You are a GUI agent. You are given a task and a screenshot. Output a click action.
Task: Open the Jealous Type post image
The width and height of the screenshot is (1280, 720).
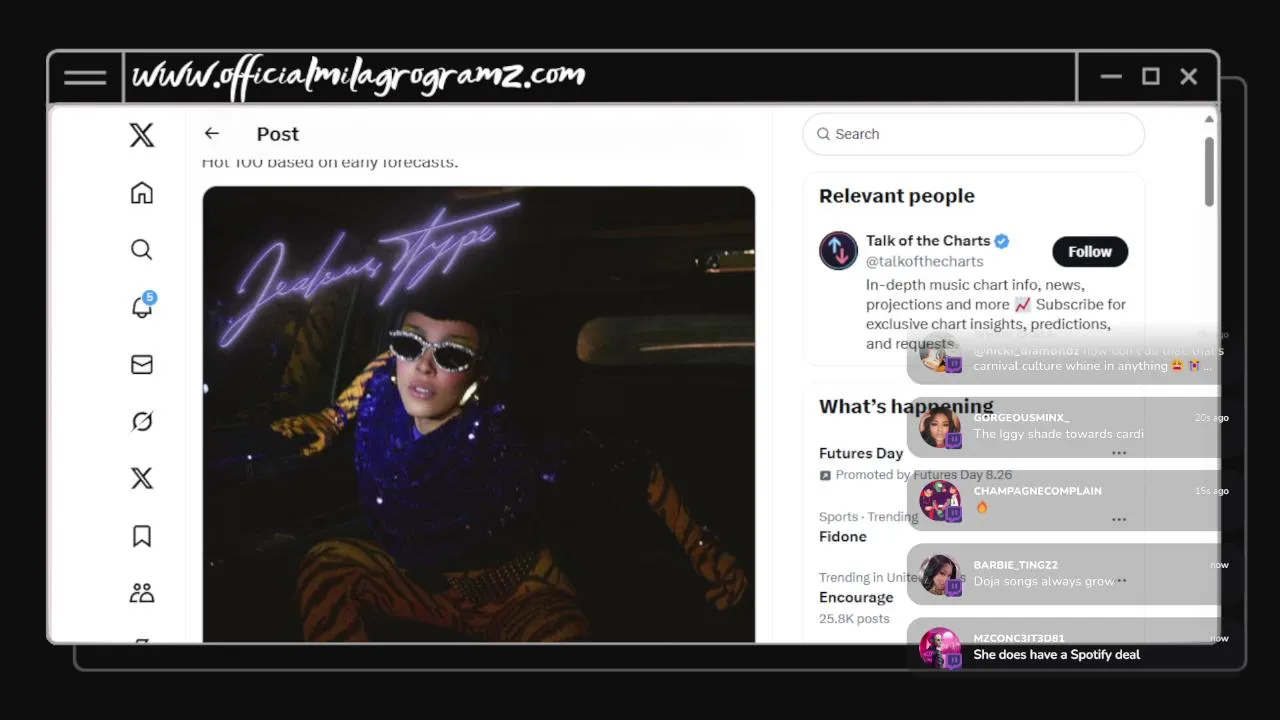[479, 414]
